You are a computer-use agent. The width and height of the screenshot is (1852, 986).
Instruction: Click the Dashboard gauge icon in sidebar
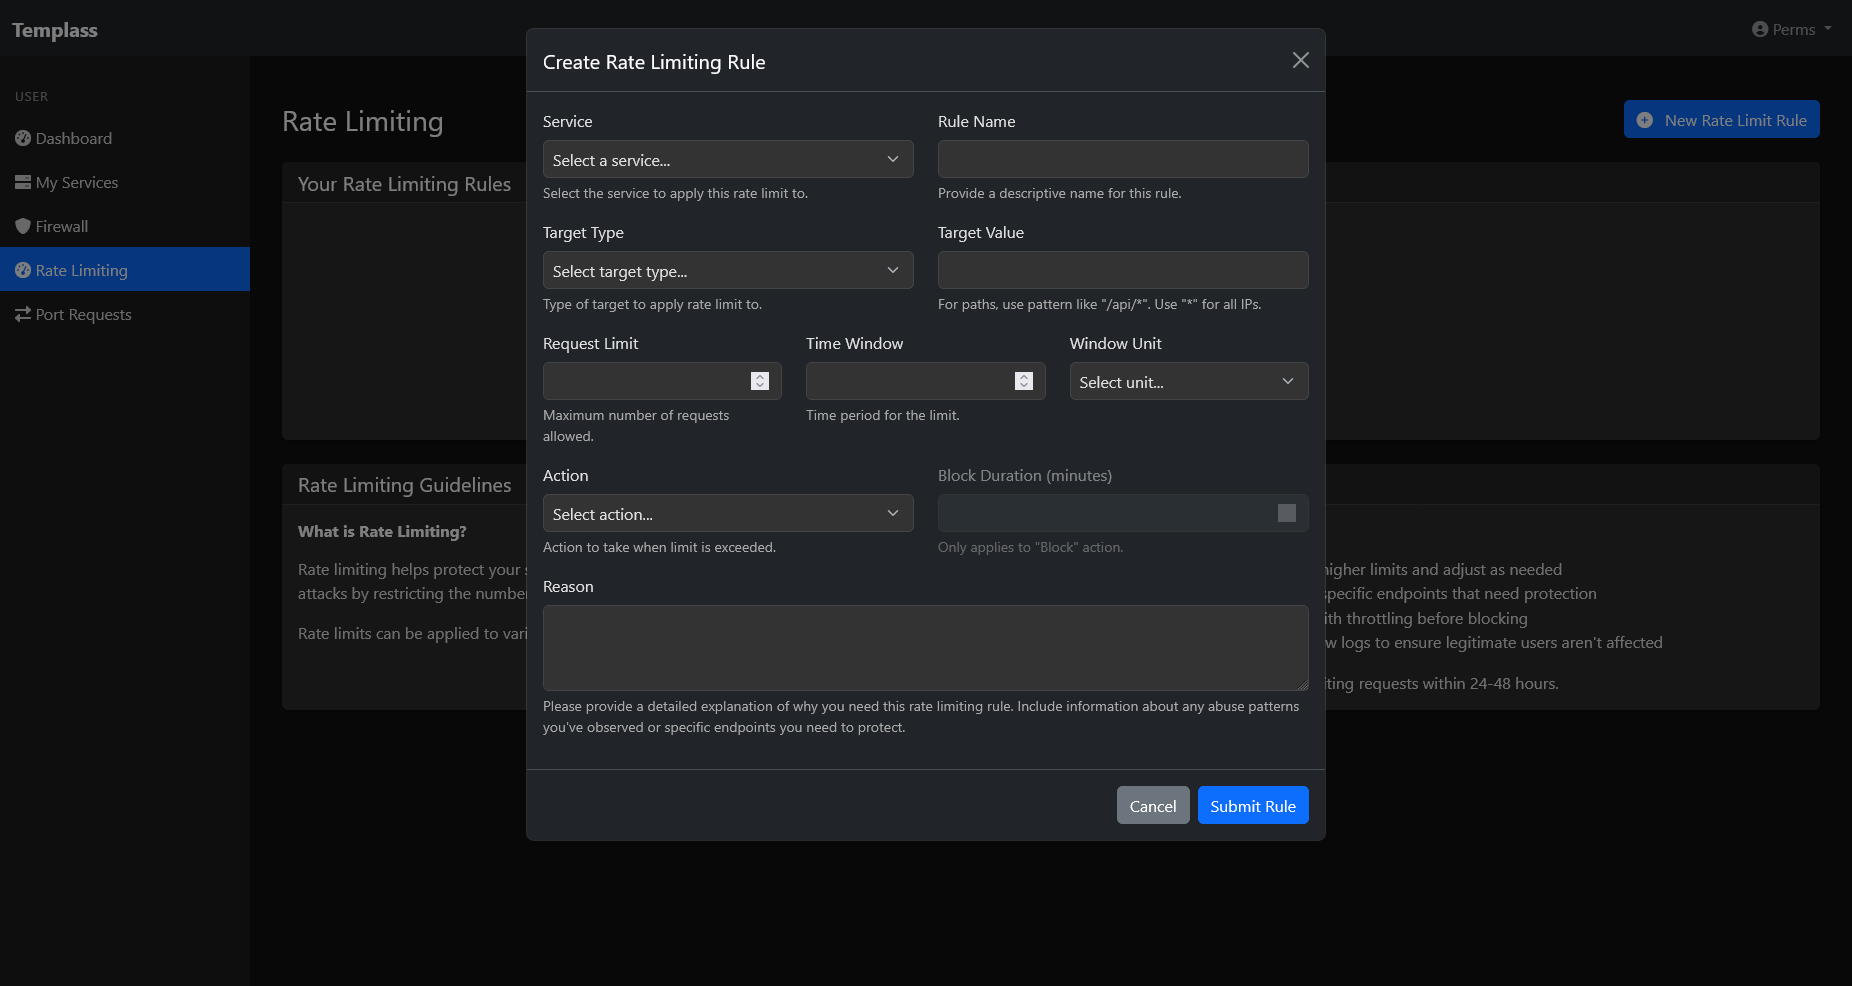[x=23, y=138]
